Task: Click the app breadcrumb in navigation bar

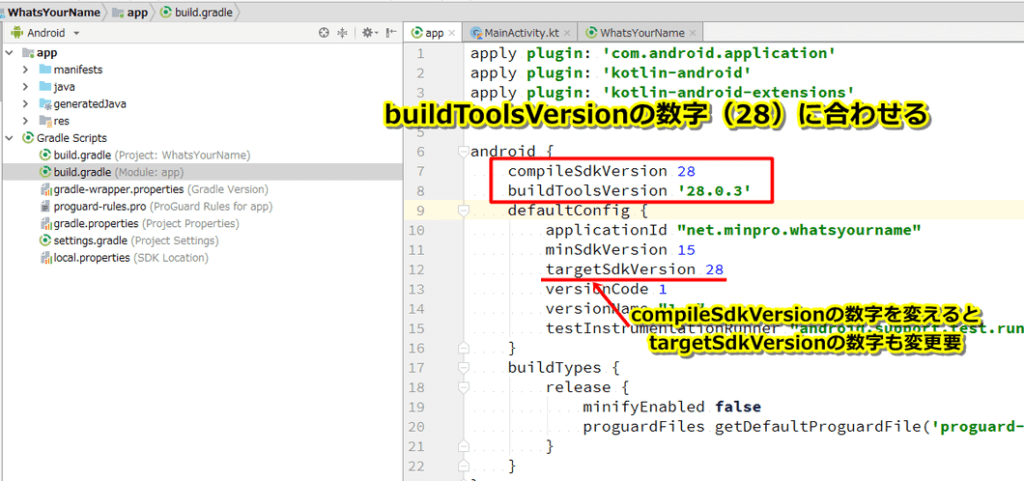Action: 137,11
